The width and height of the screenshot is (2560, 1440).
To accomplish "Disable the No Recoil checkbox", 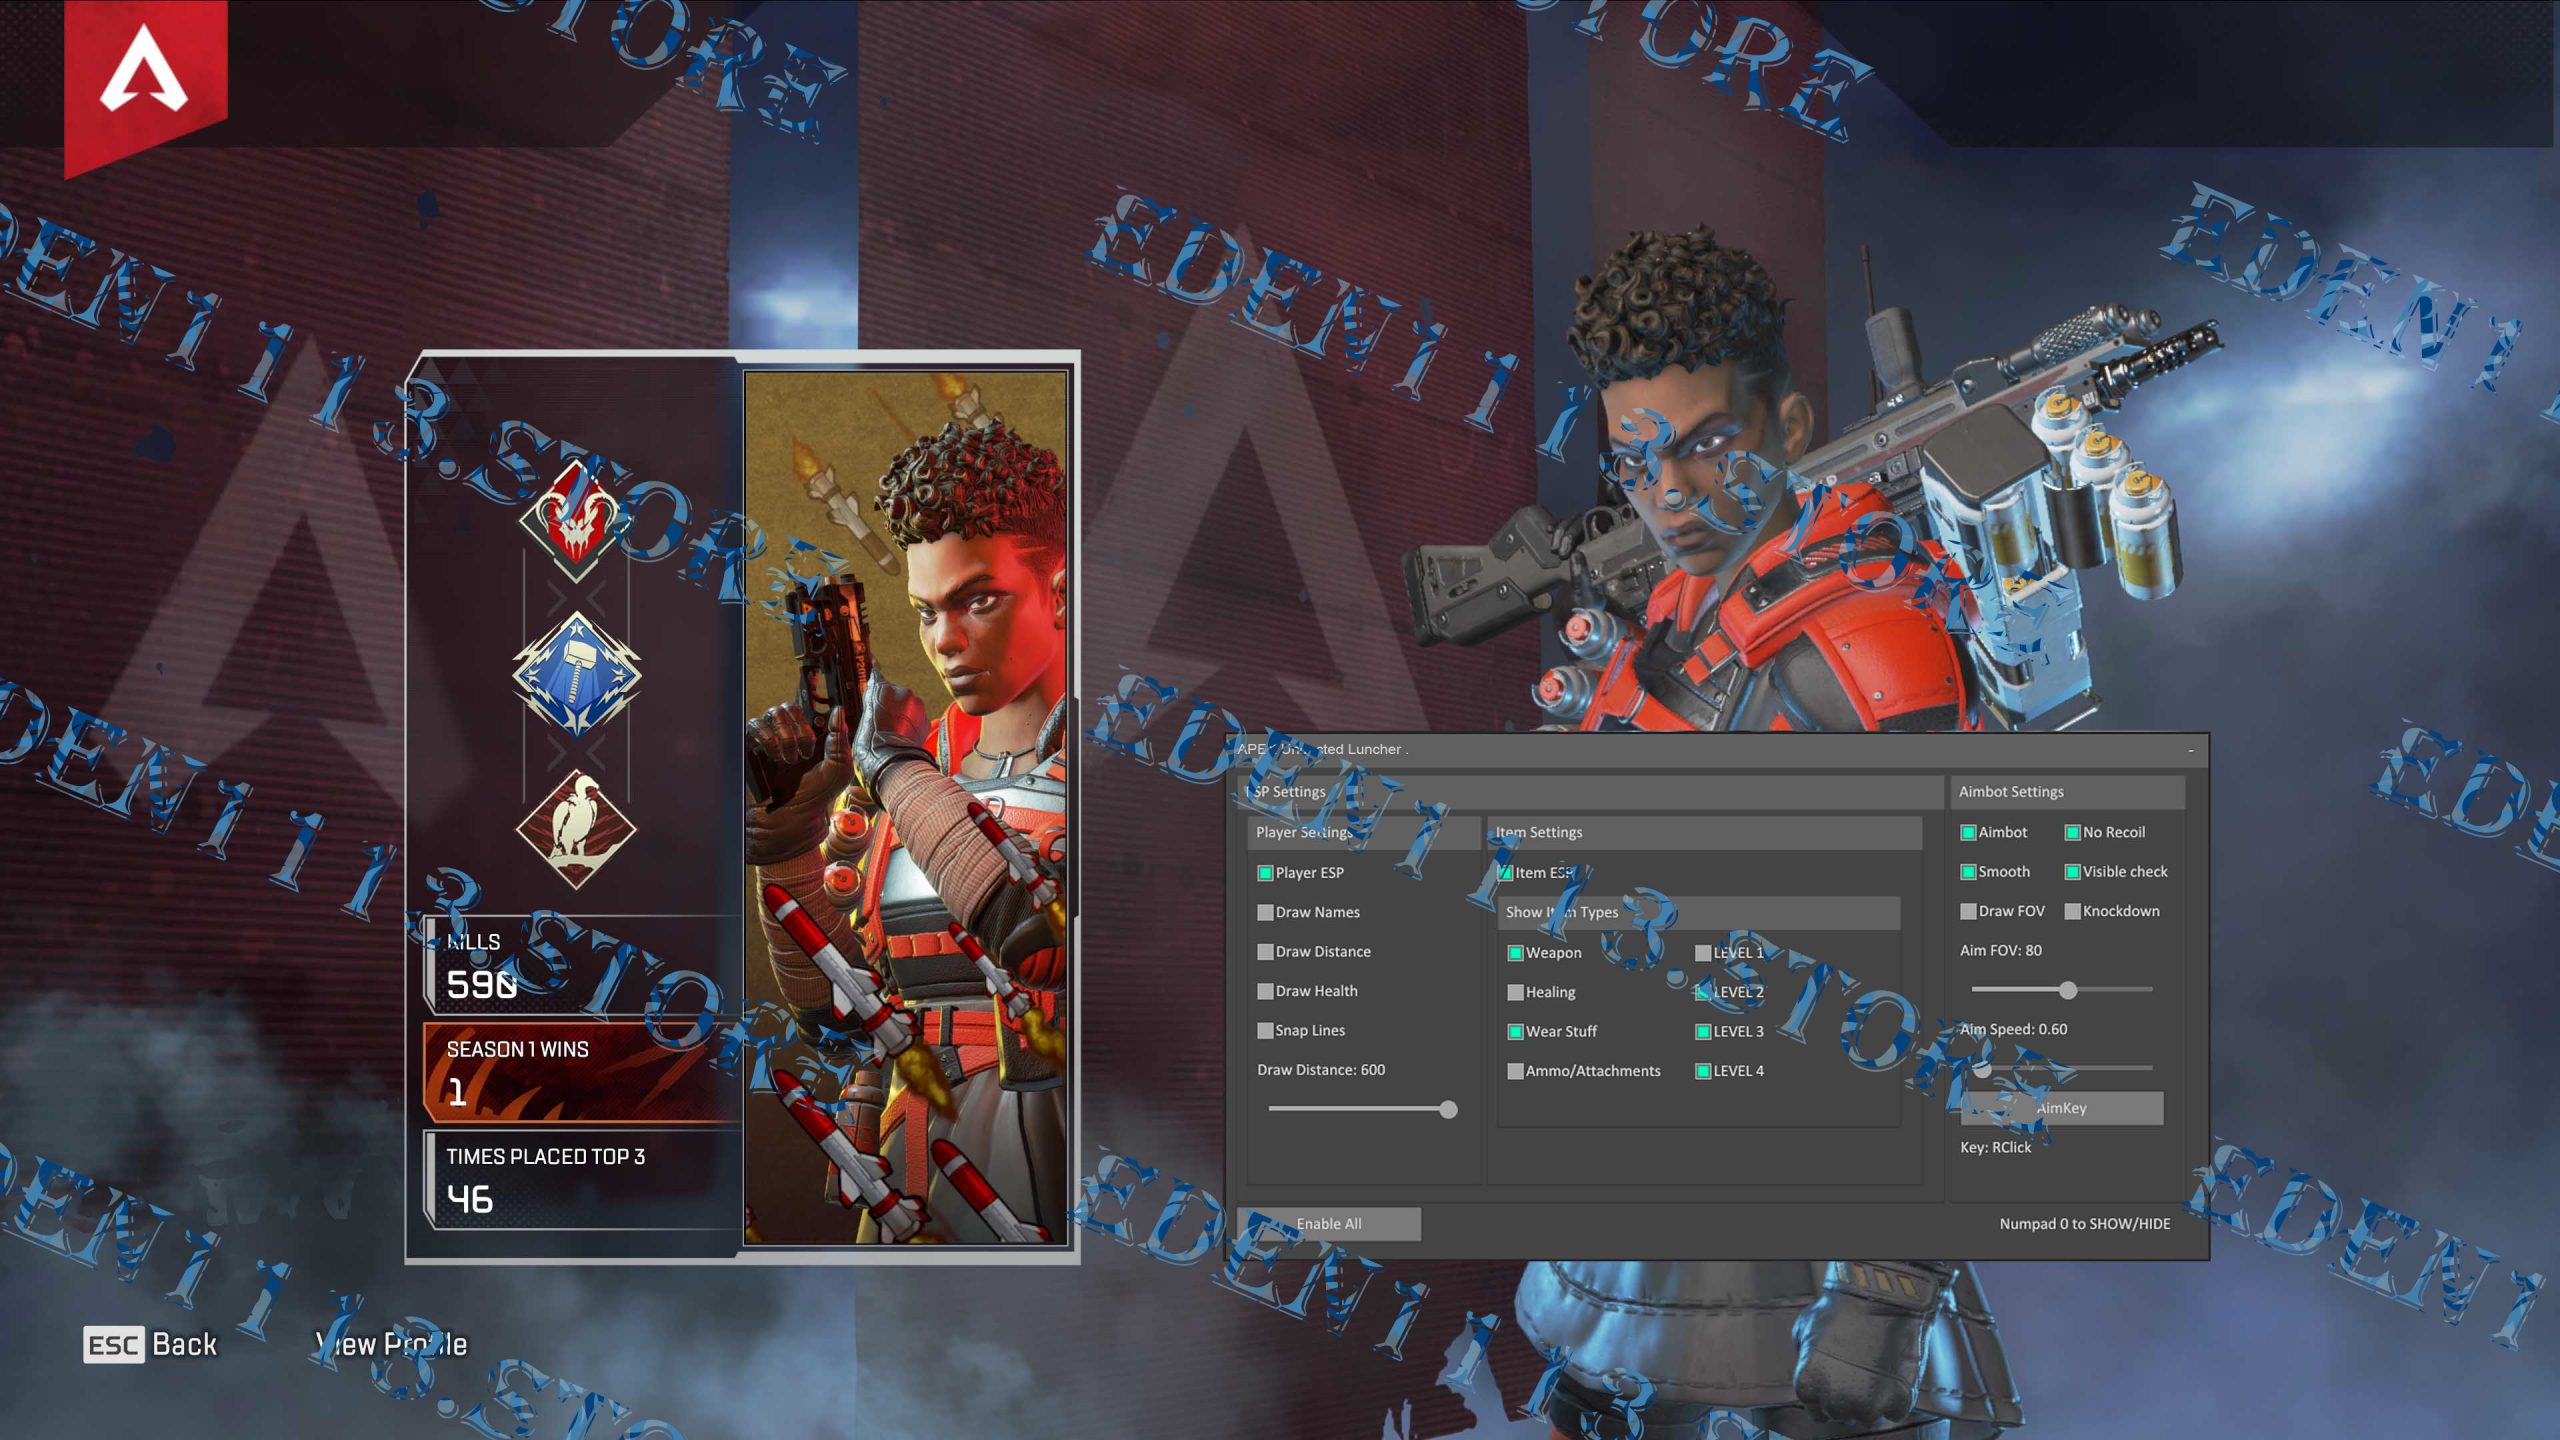I will (x=2072, y=832).
